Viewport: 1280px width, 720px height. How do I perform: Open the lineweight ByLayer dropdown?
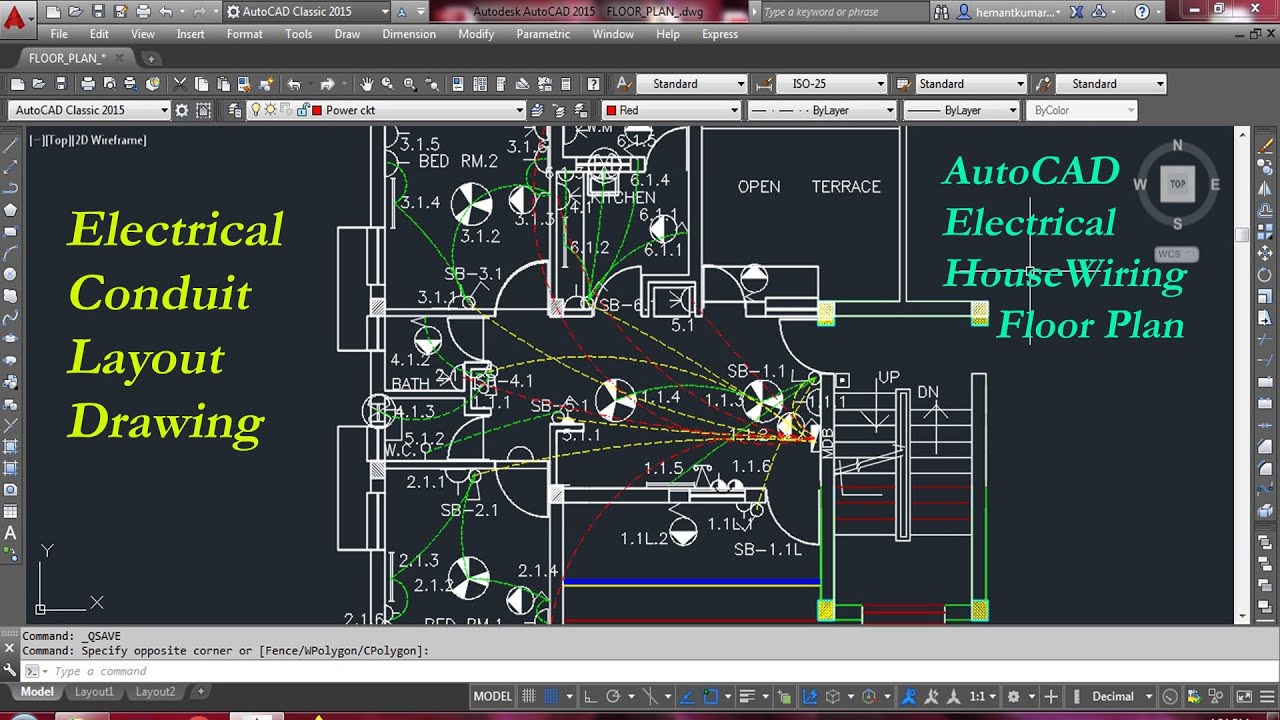pos(961,110)
